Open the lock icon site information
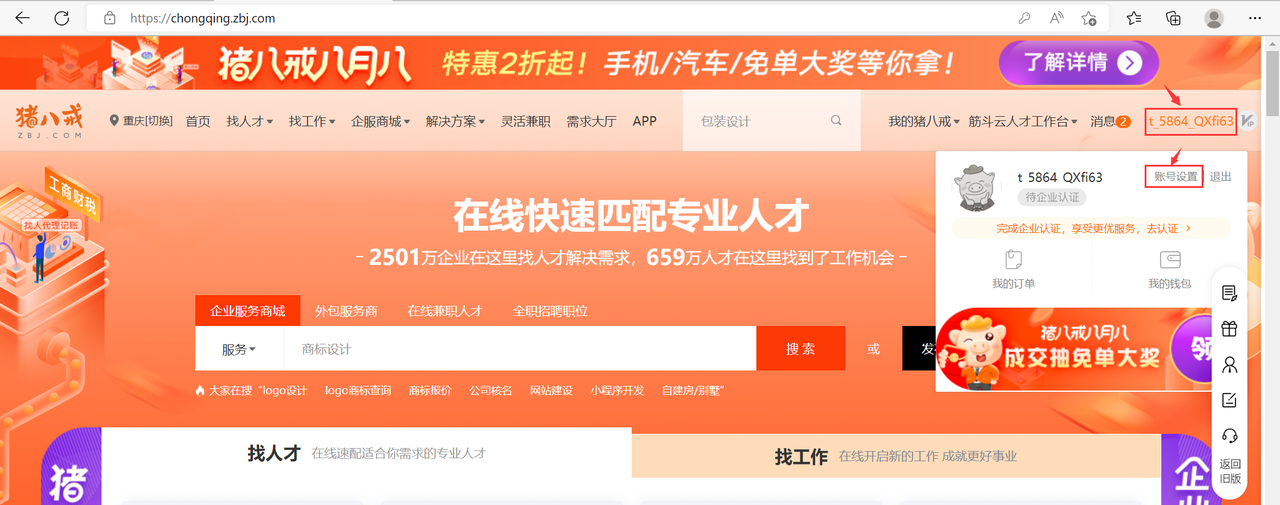Image resolution: width=1280 pixels, height=505 pixels. 110,18
